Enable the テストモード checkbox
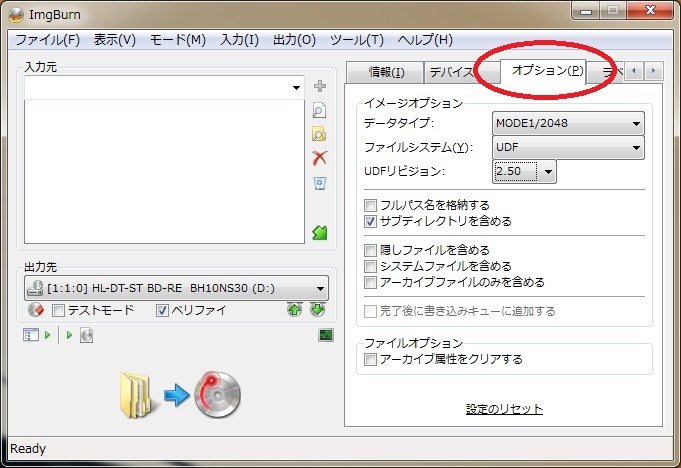 (58, 310)
